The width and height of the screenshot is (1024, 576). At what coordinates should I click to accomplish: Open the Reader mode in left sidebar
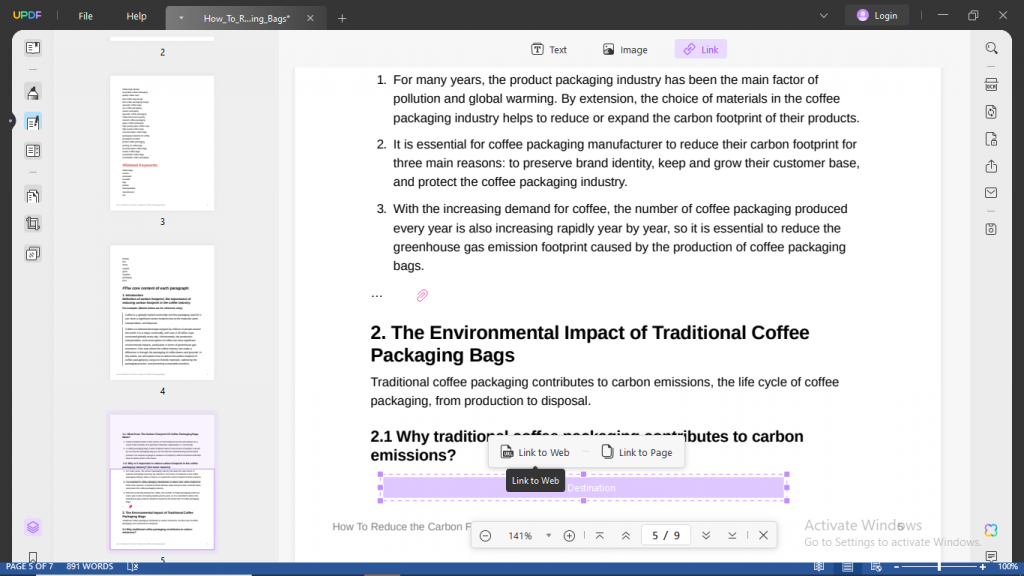pos(33,48)
